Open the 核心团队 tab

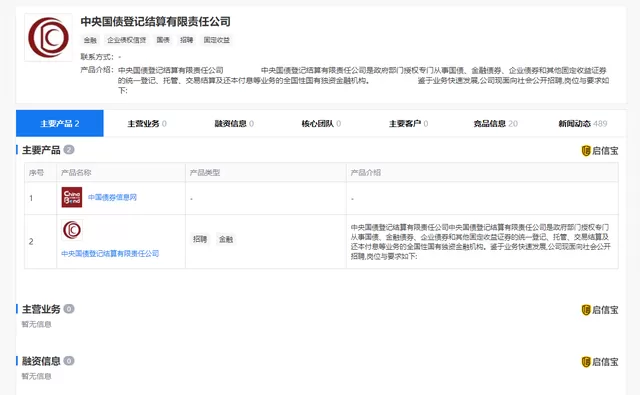321,124
